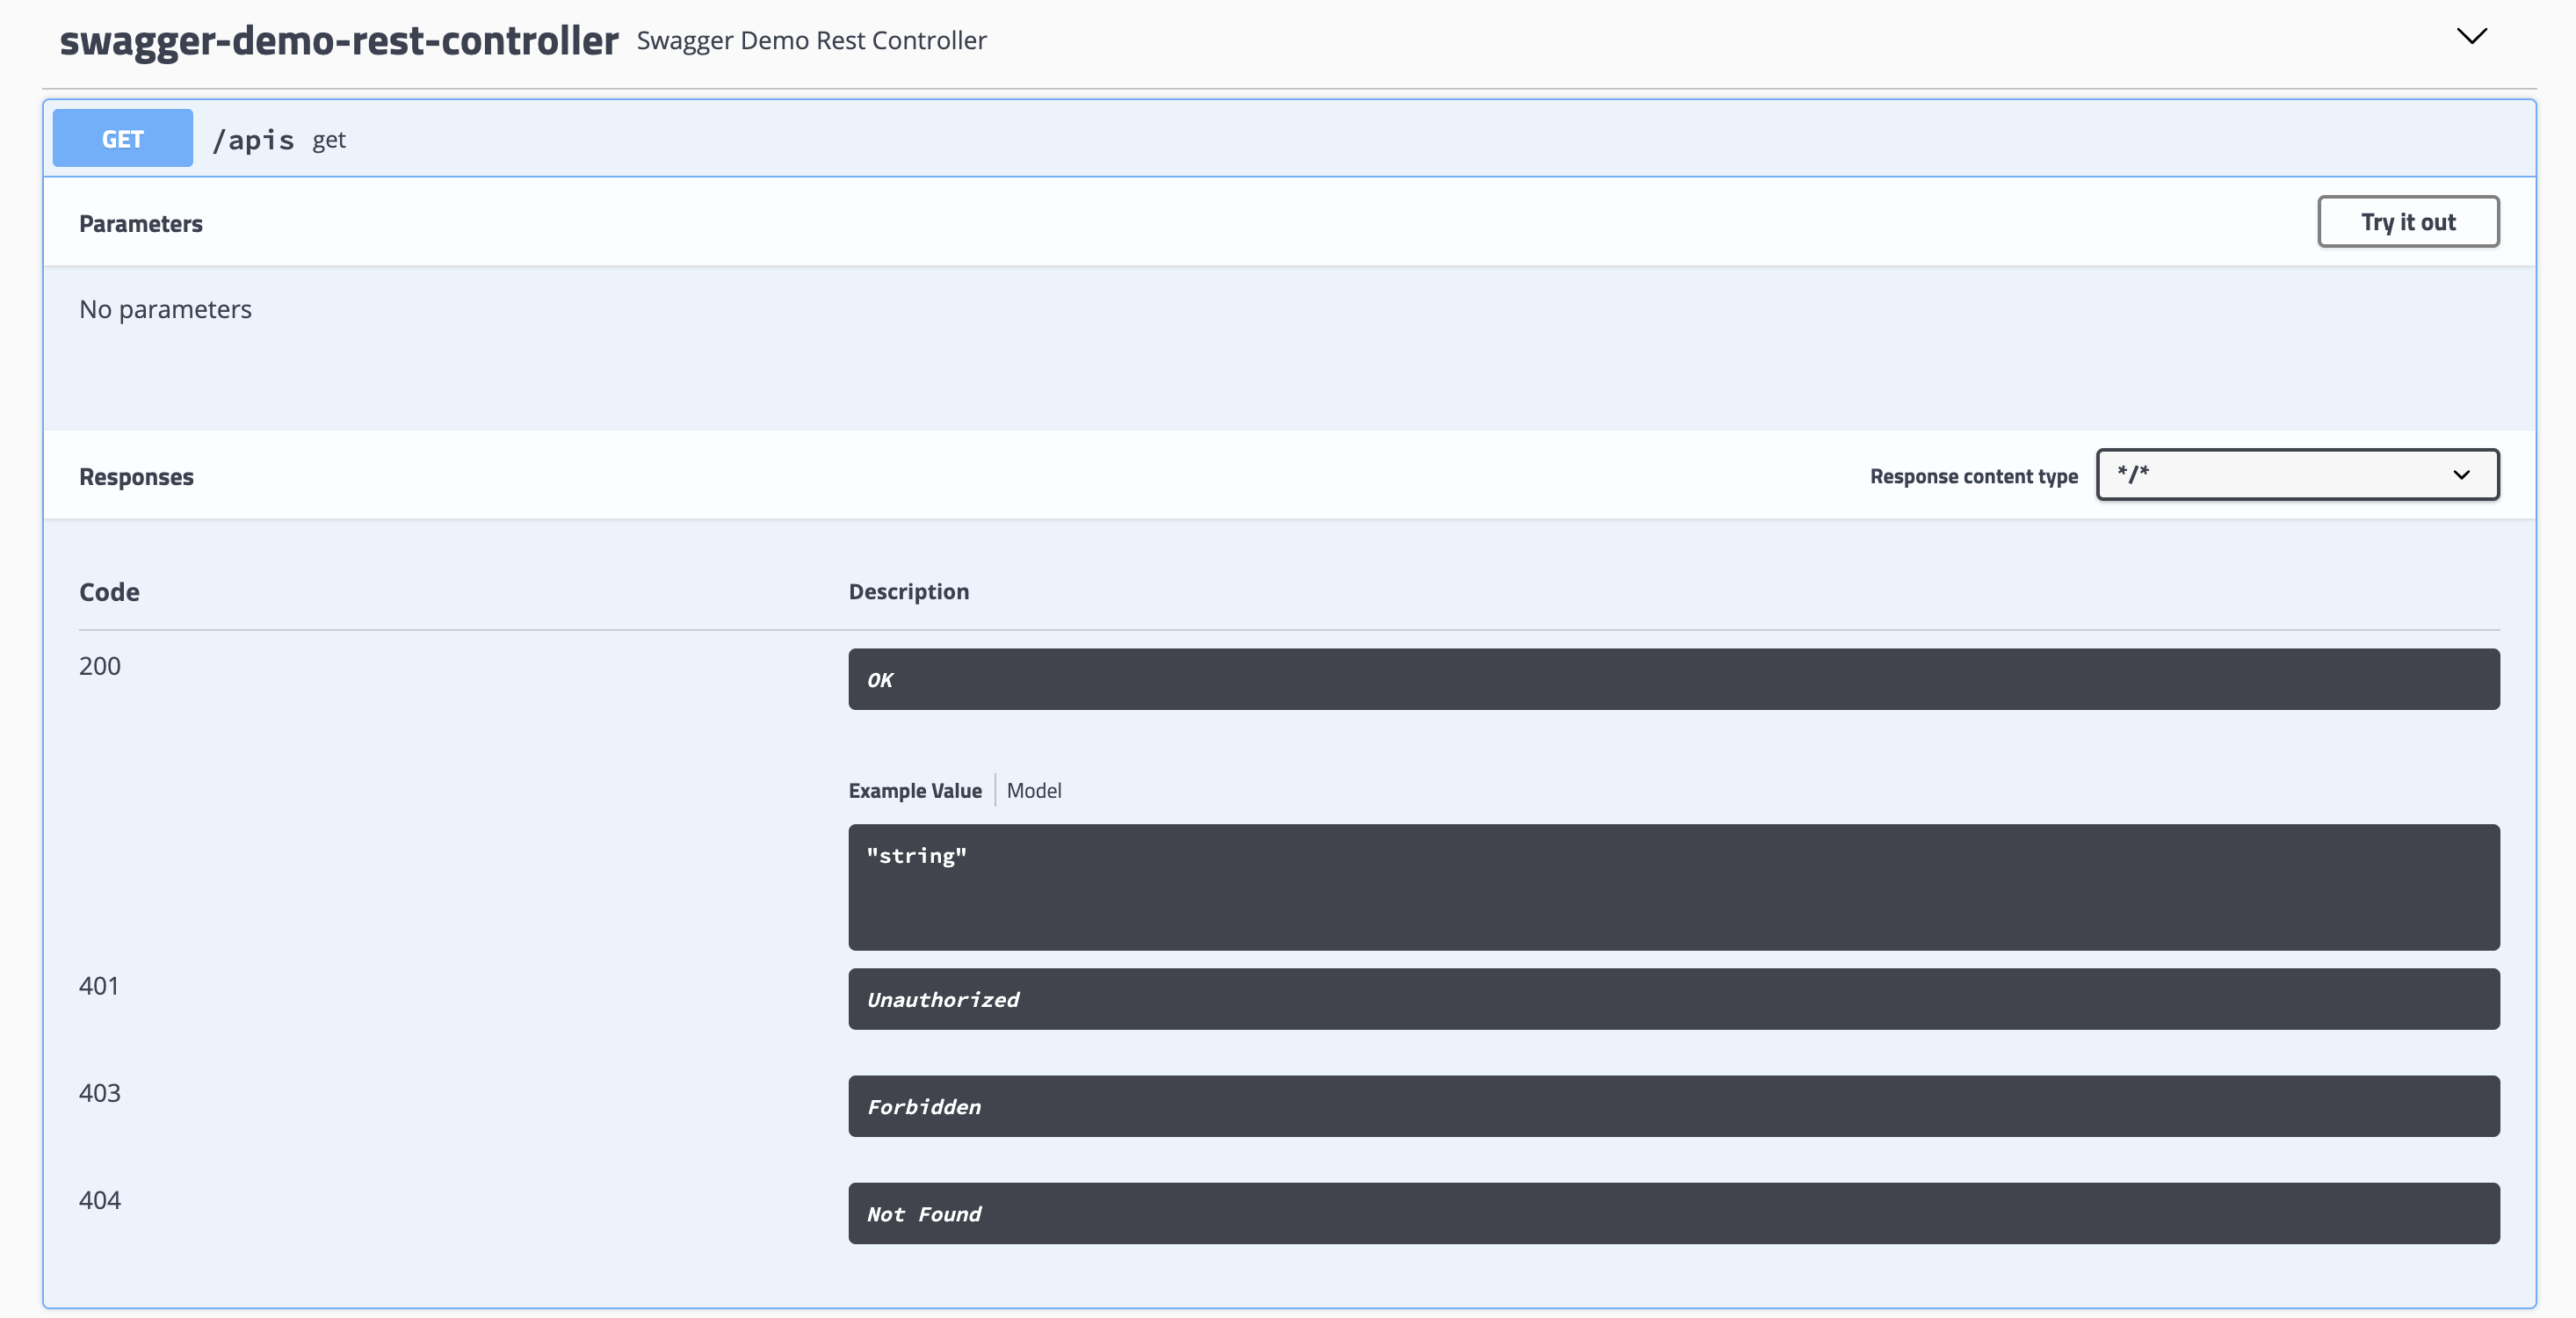Click the 401 response code
Image resolution: width=2576 pixels, height=1318 pixels.
(99, 987)
